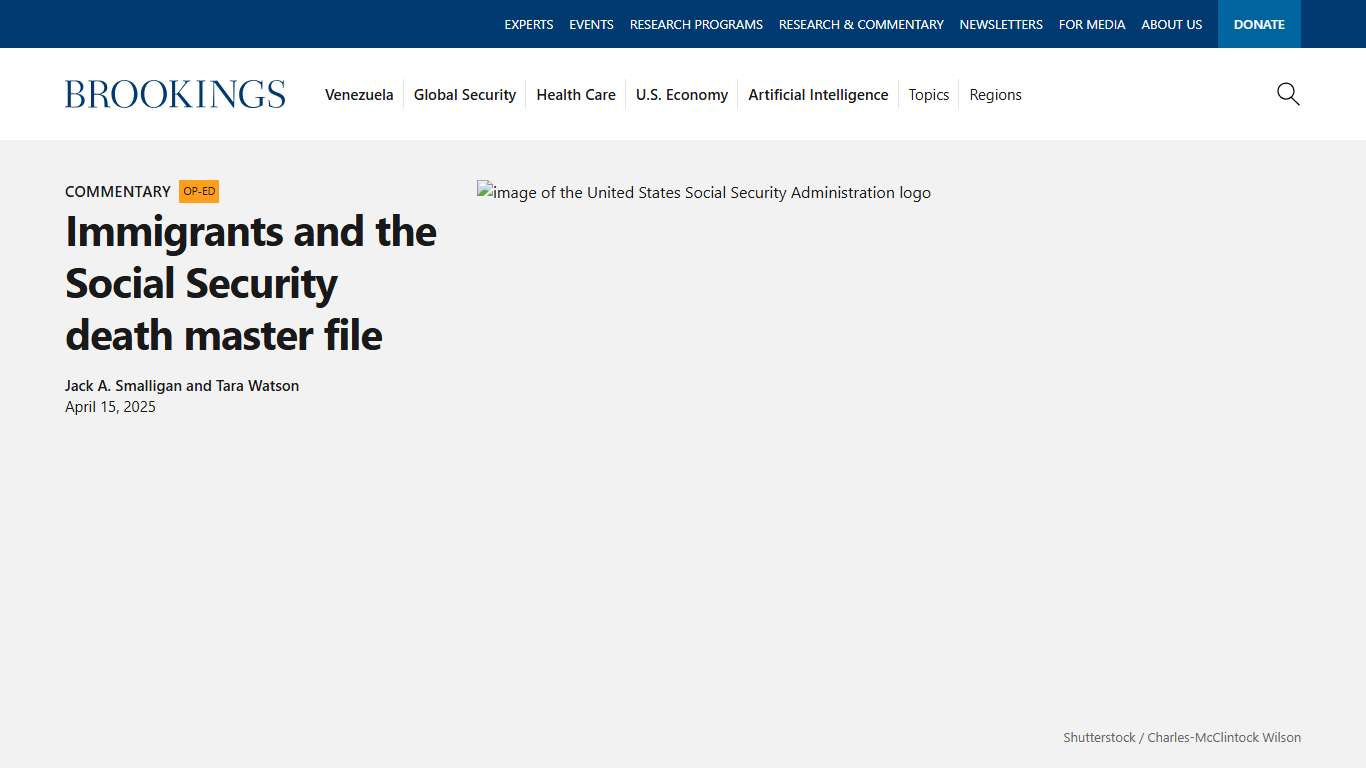Open Research & Commentary
1366x768 pixels.
[861, 24]
